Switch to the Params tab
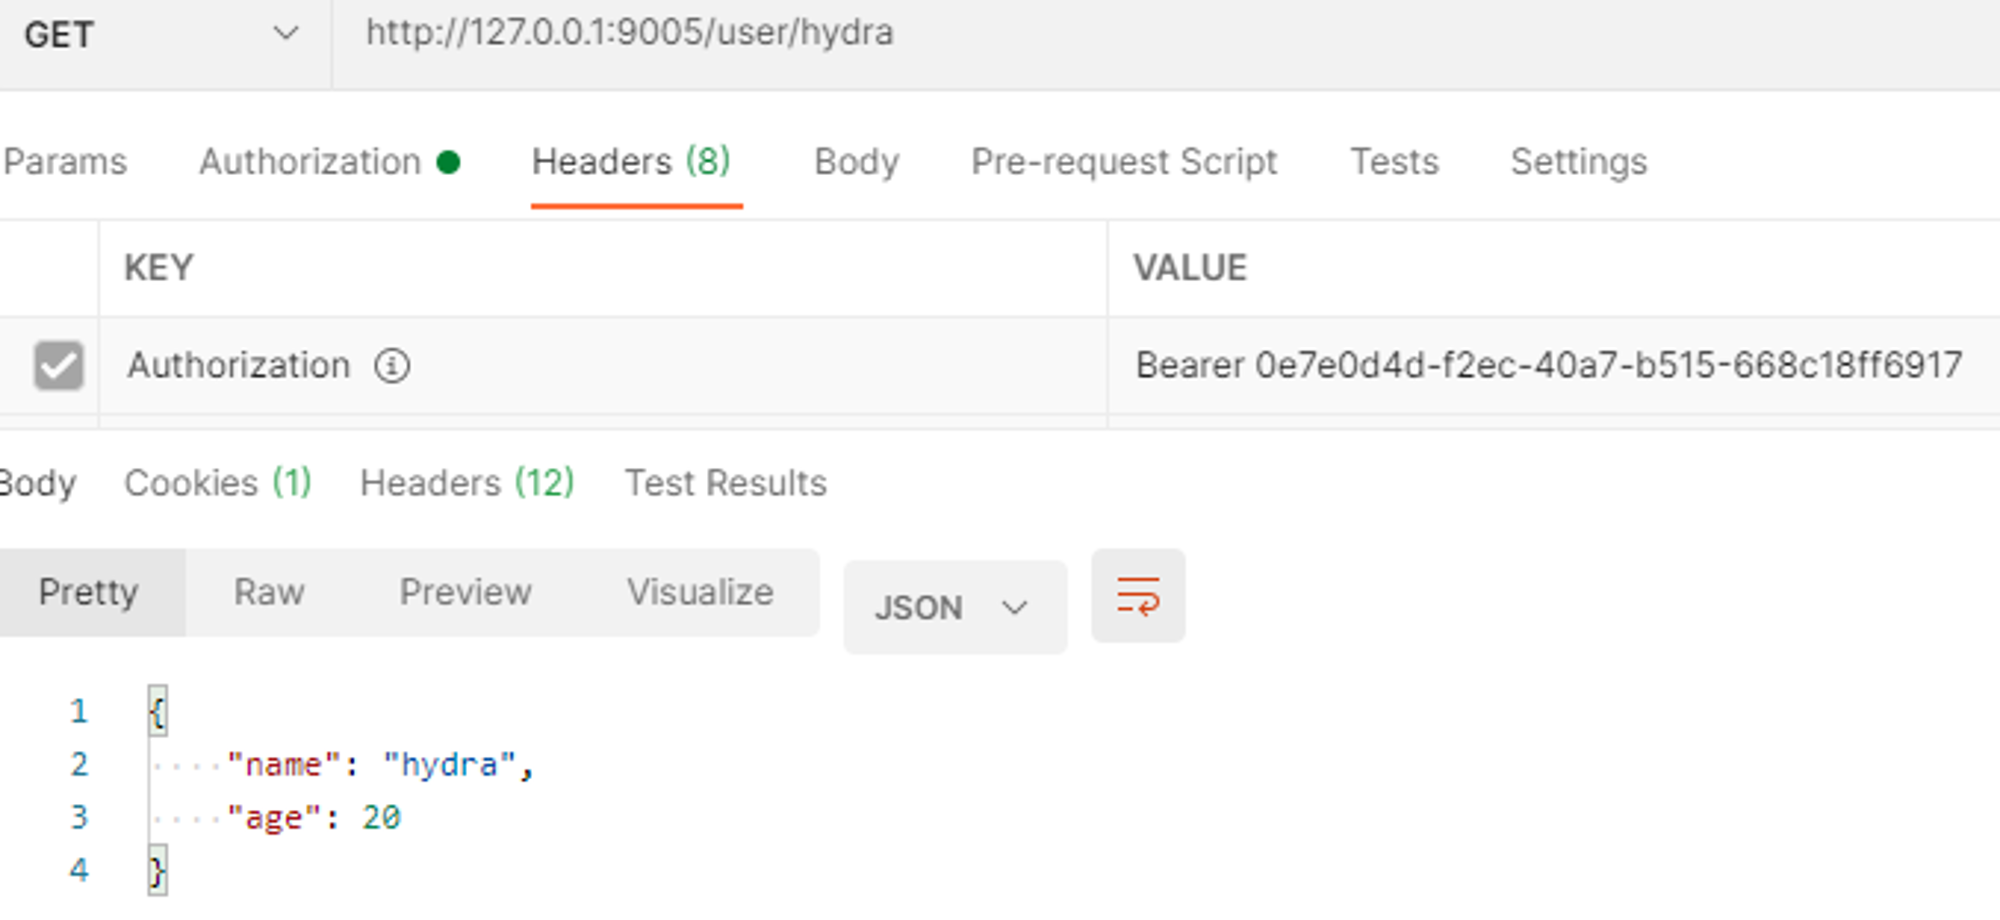The height and width of the screenshot is (920, 2000). point(65,161)
